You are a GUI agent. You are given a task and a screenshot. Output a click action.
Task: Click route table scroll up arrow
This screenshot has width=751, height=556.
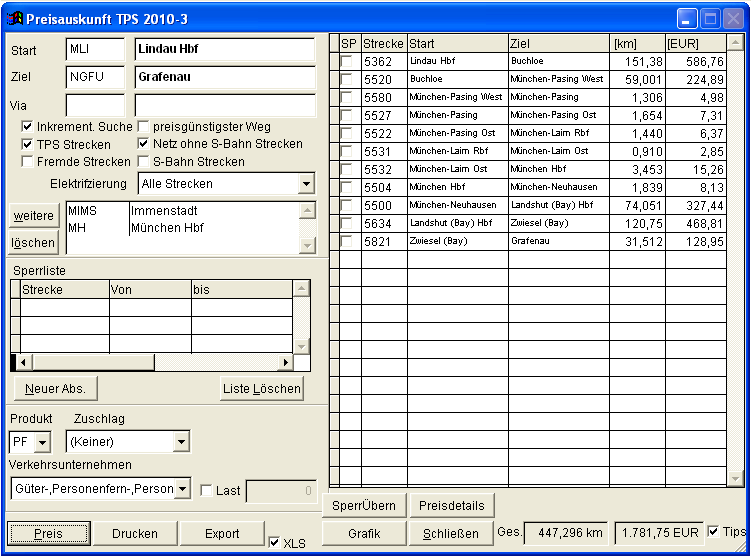(x=735, y=43)
